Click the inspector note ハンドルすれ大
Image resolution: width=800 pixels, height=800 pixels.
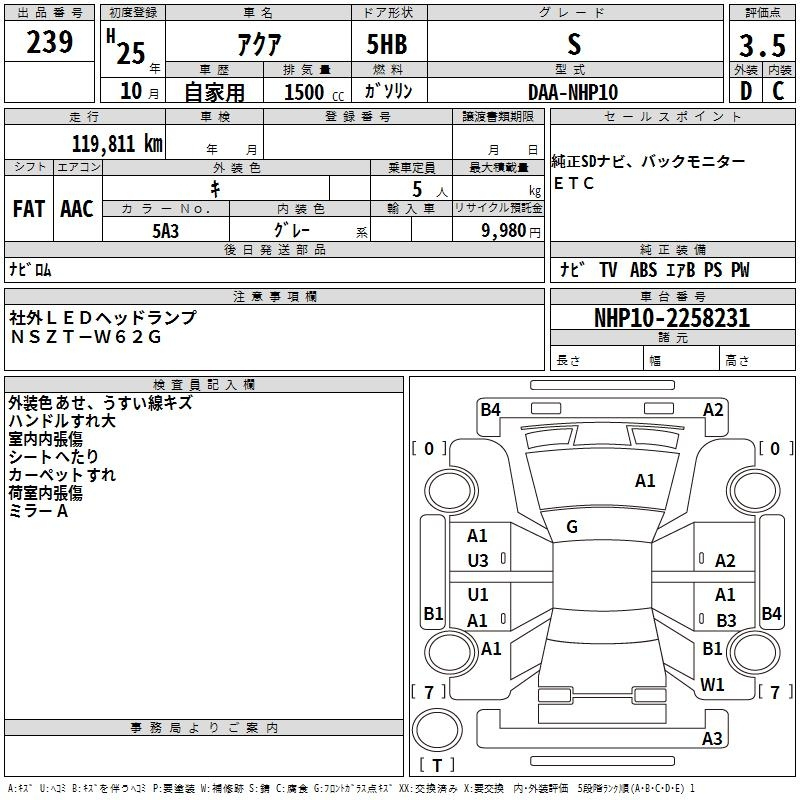pos(62,421)
